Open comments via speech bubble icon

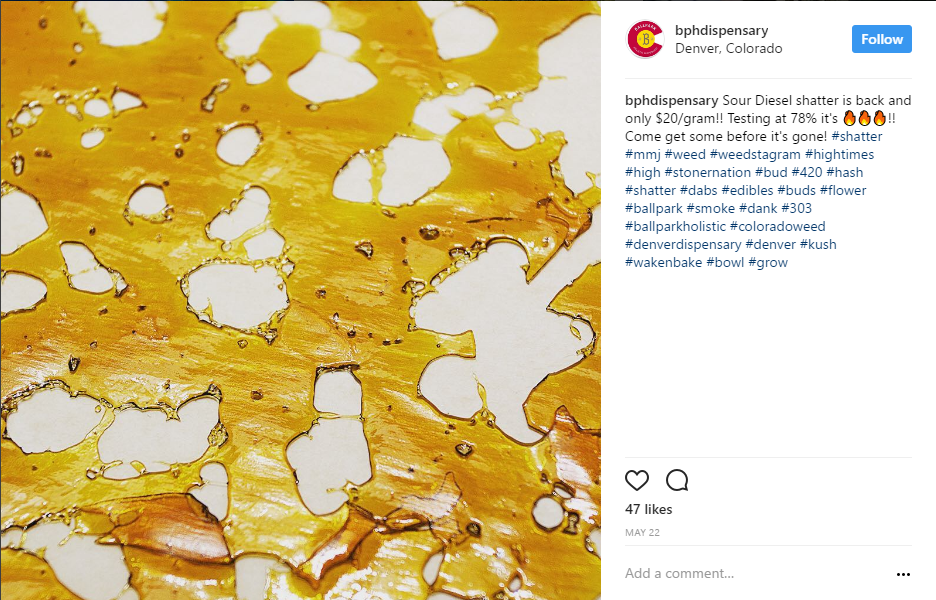[x=677, y=480]
